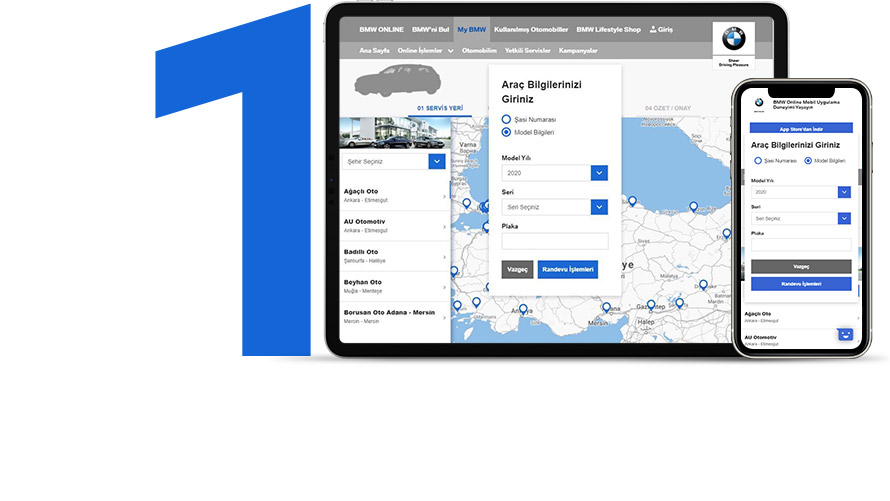Select Model Bilgileri radio on the tablet dialog
Viewport: 890px width, 501px height.
(x=506, y=132)
